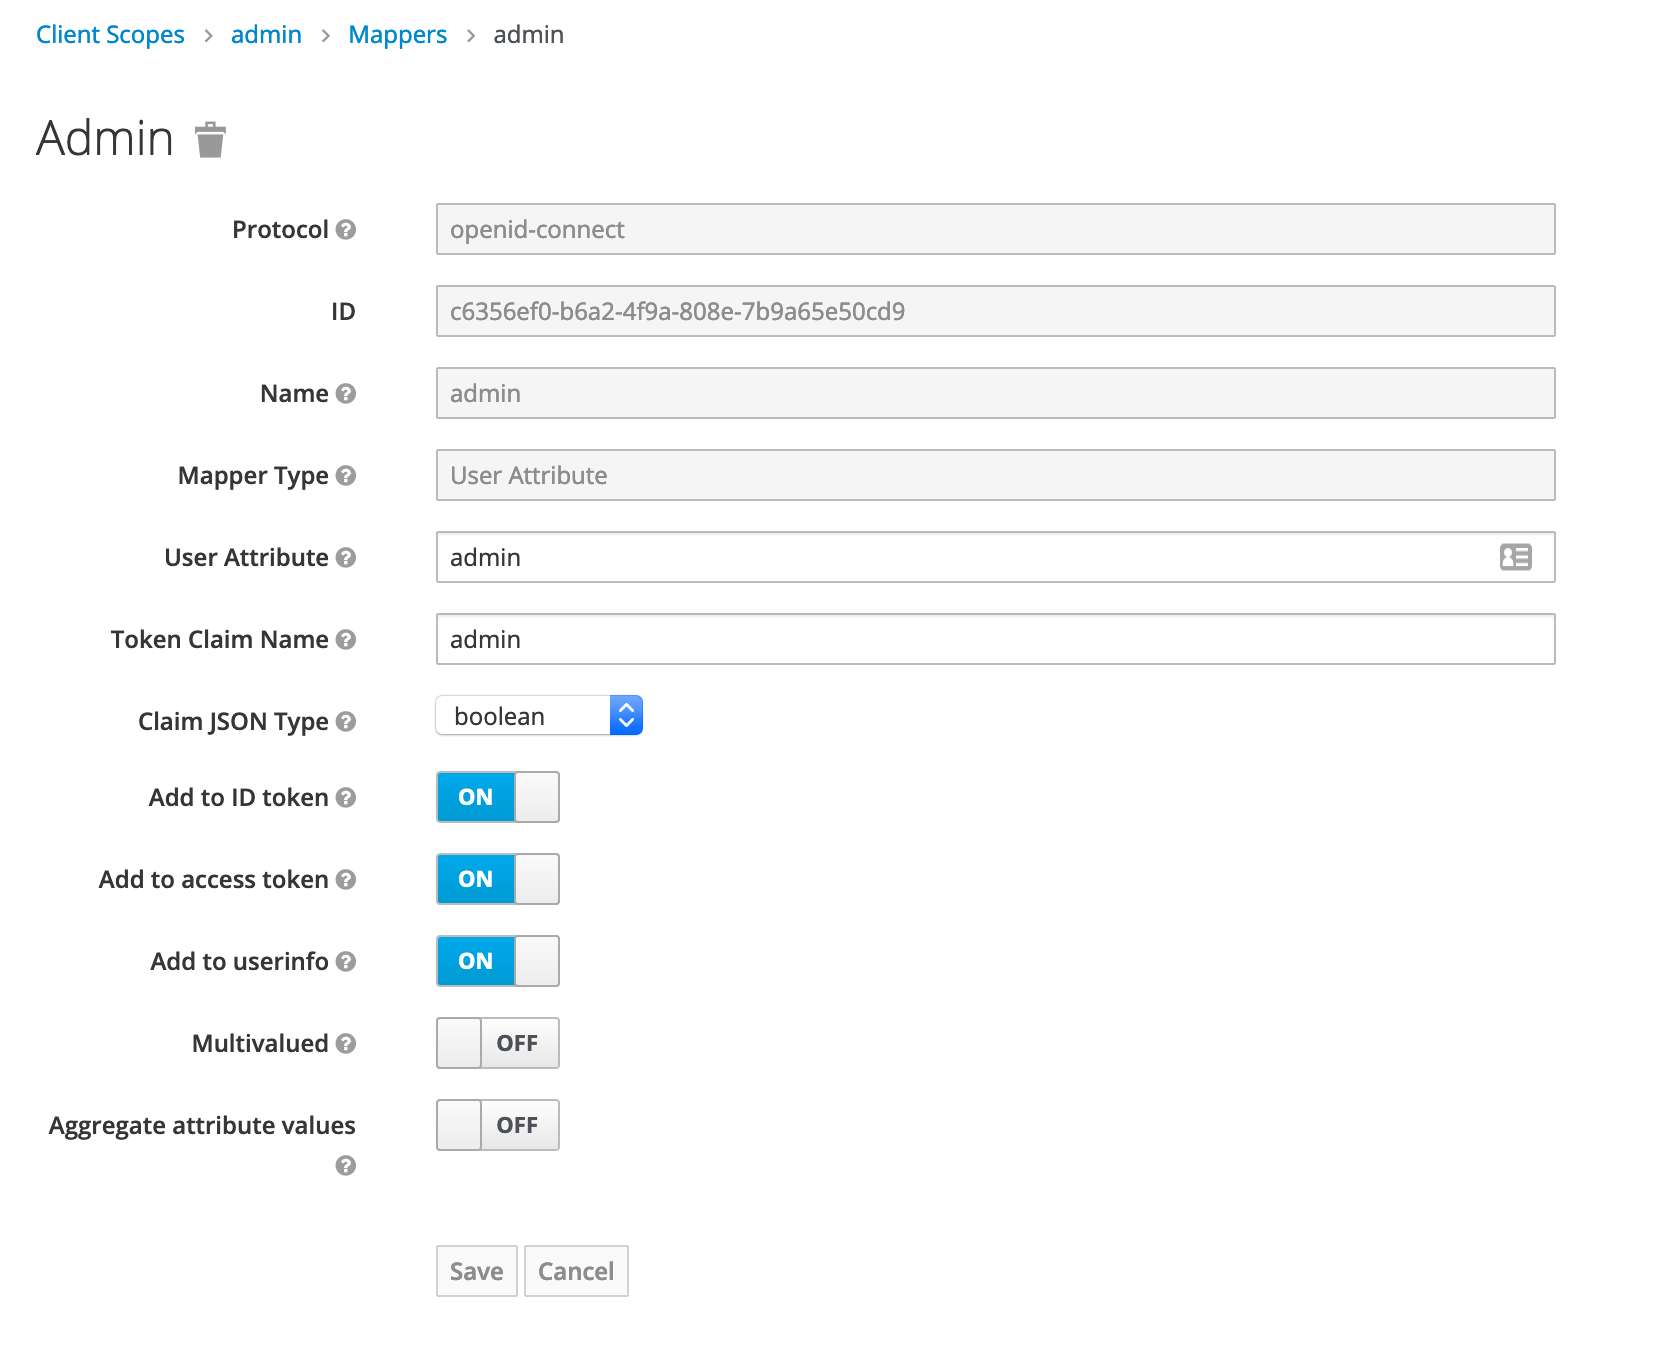Enable Aggregate attribute values switch

(x=498, y=1125)
